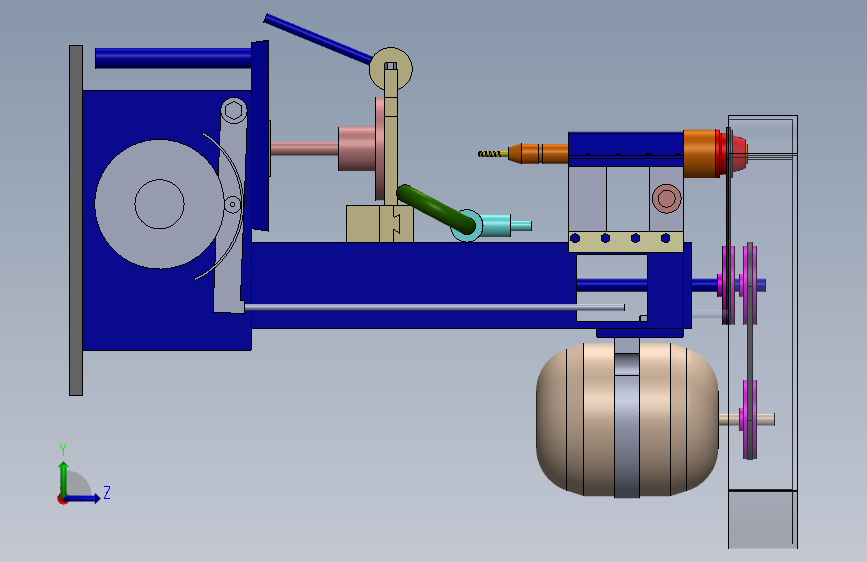Click the blue Z axis arrow of triad
The image size is (867, 562).
83,498
